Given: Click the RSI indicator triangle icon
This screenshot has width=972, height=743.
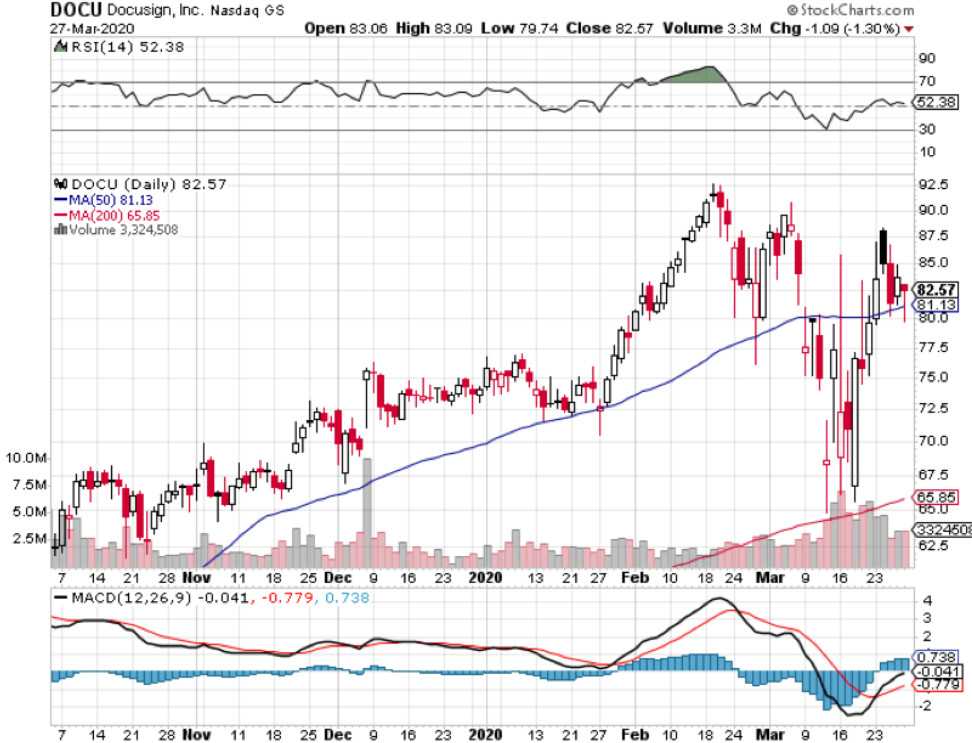Looking at the screenshot, I should [61, 46].
